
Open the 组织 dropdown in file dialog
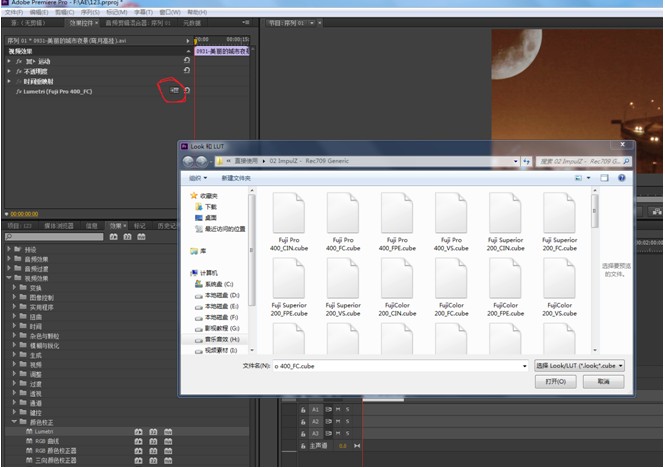point(198,178)
